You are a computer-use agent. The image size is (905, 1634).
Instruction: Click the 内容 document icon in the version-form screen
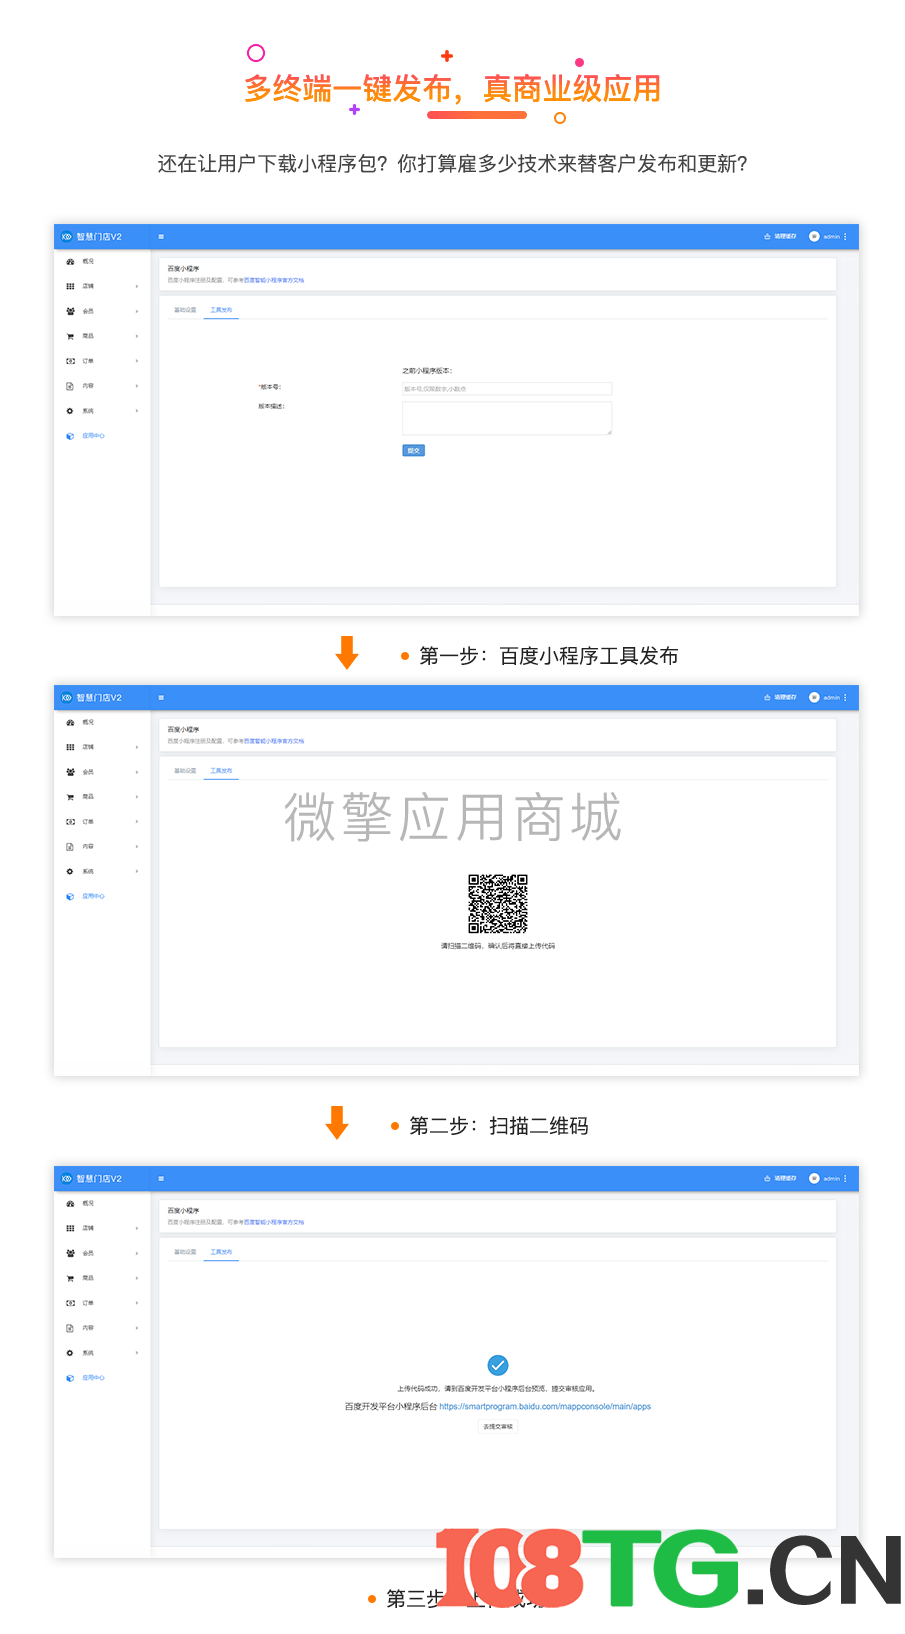(x=70, y=386)
